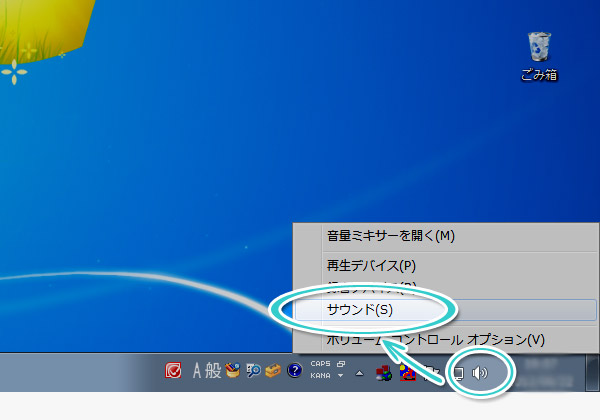Open the ごみ箱 recycle bin icon

pyautogui.click(x=539, y=56)
